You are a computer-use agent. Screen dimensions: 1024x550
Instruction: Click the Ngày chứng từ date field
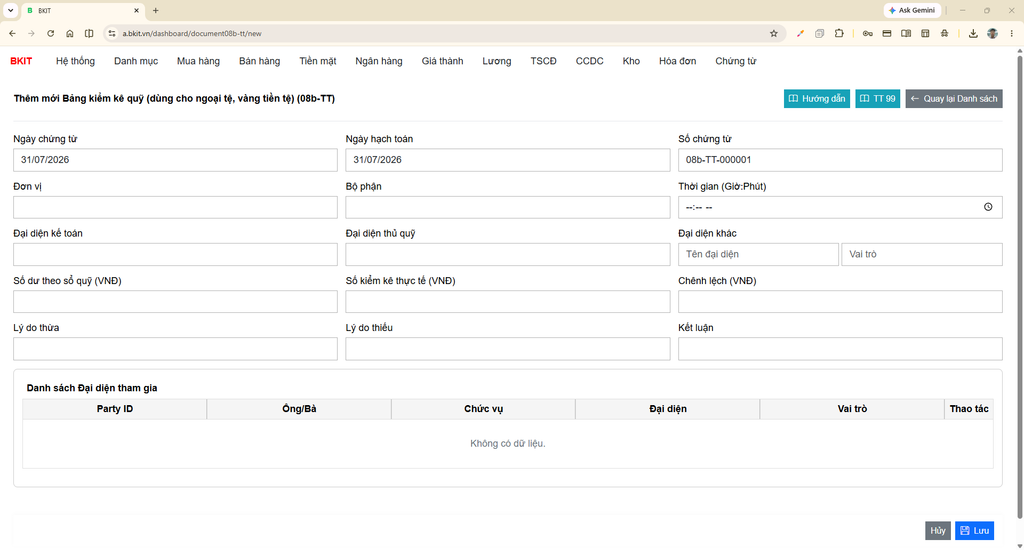click(175, 160)
